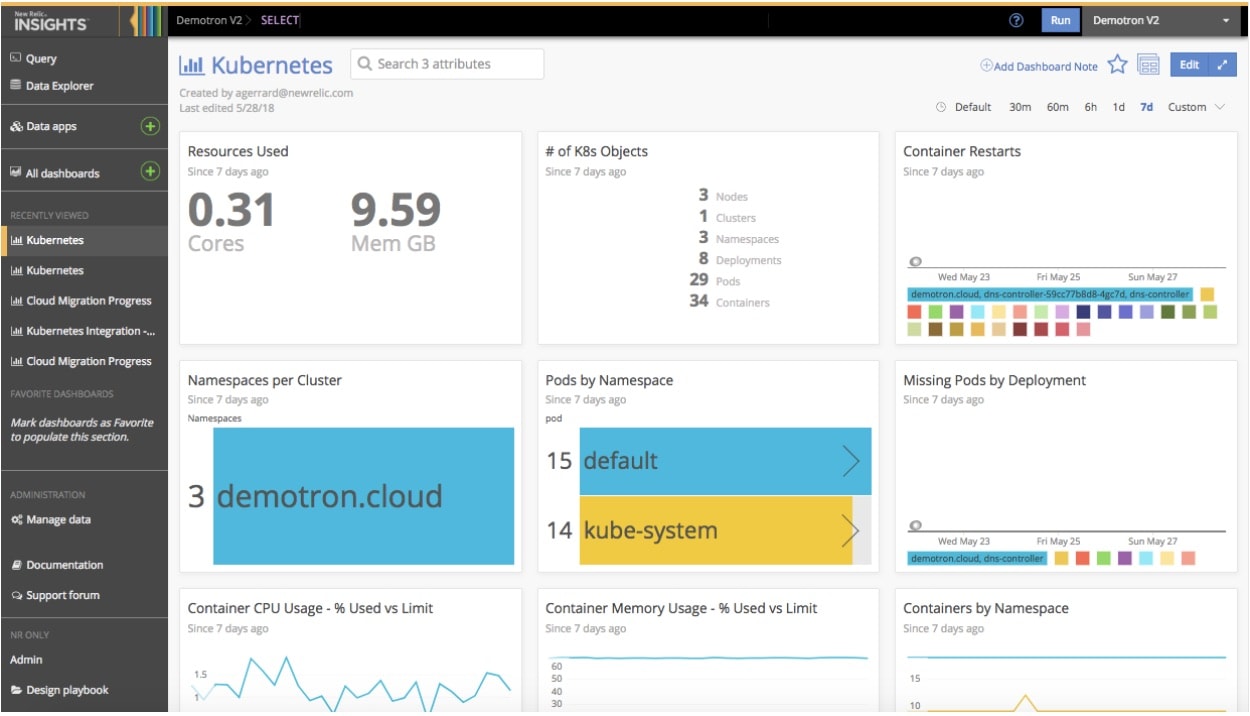The width and height of the screenshot is (1250, 716).
Task: Select 1d time range
Action: (x=1119, y=107)
